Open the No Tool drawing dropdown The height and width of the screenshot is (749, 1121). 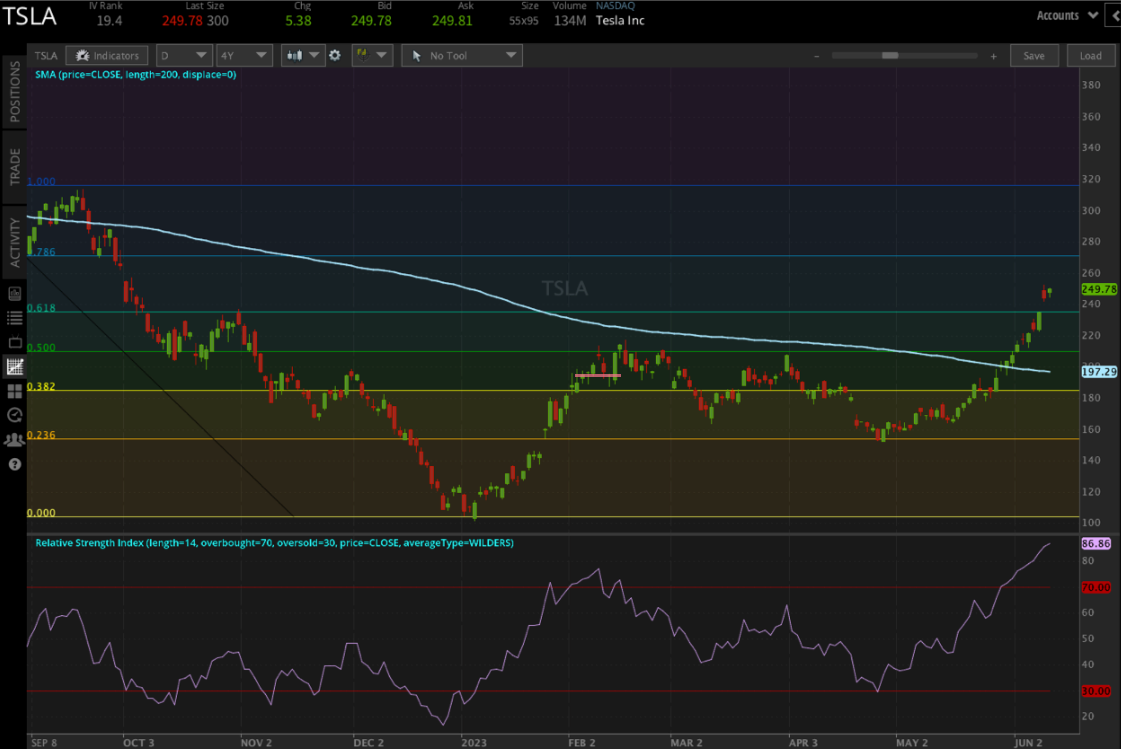(461, 56)
